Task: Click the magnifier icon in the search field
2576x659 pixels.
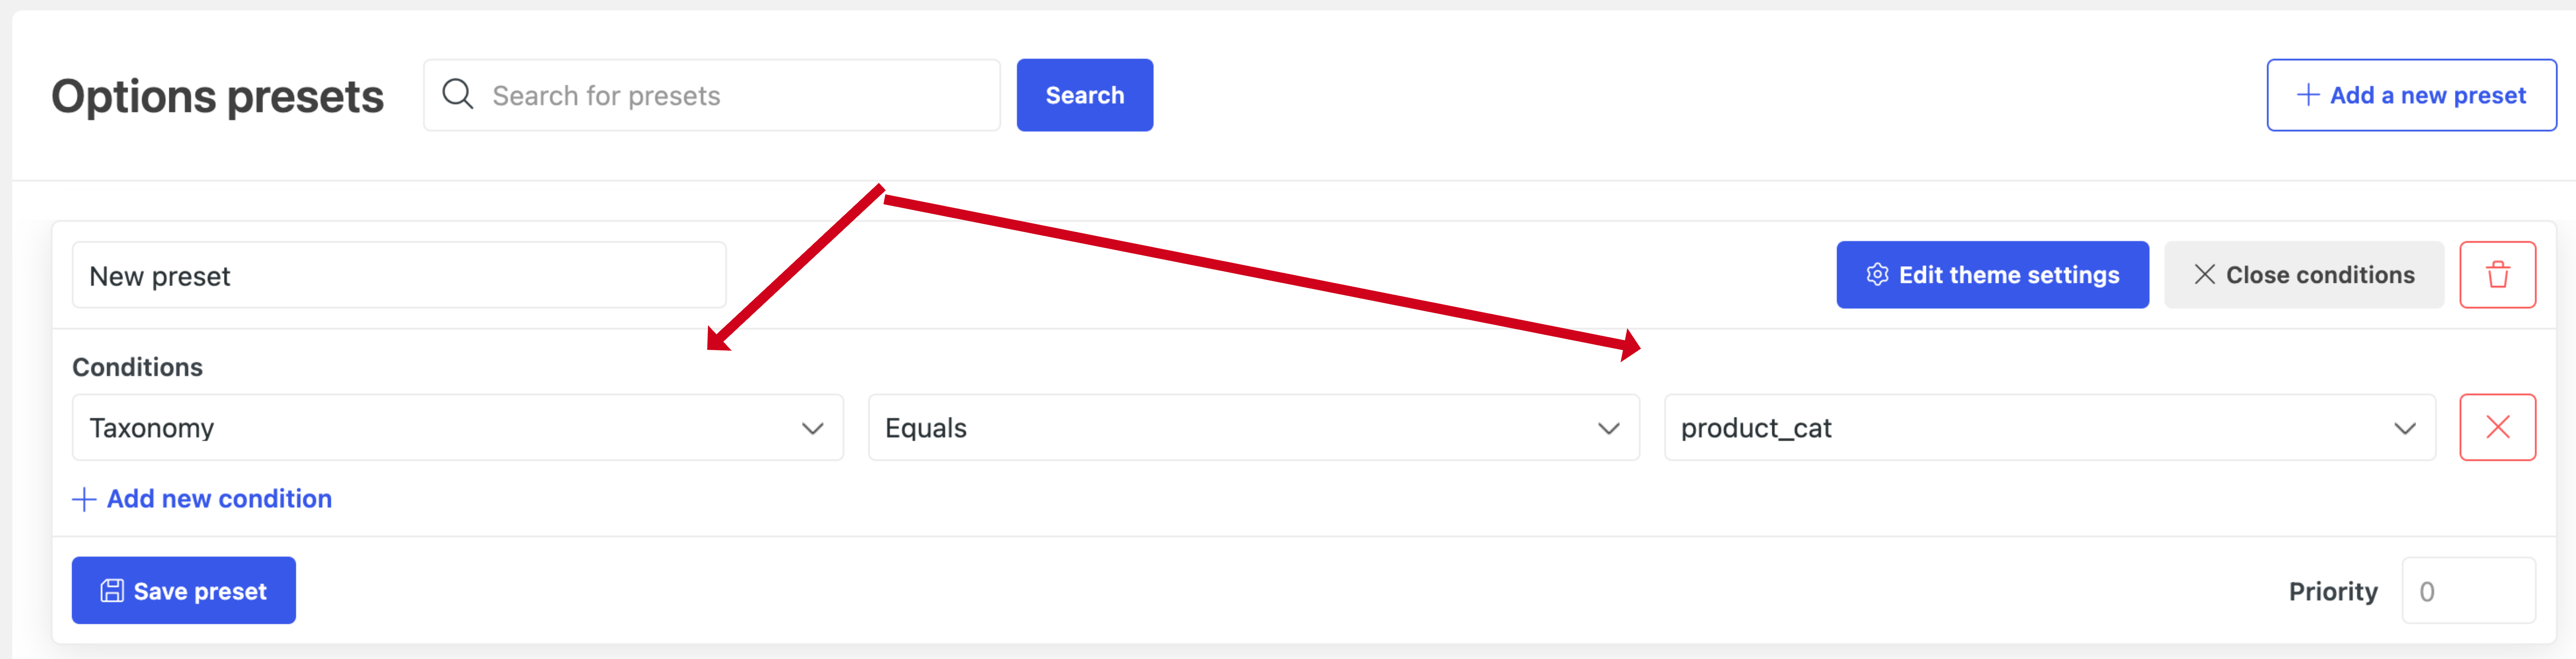Action: point(458,94)
